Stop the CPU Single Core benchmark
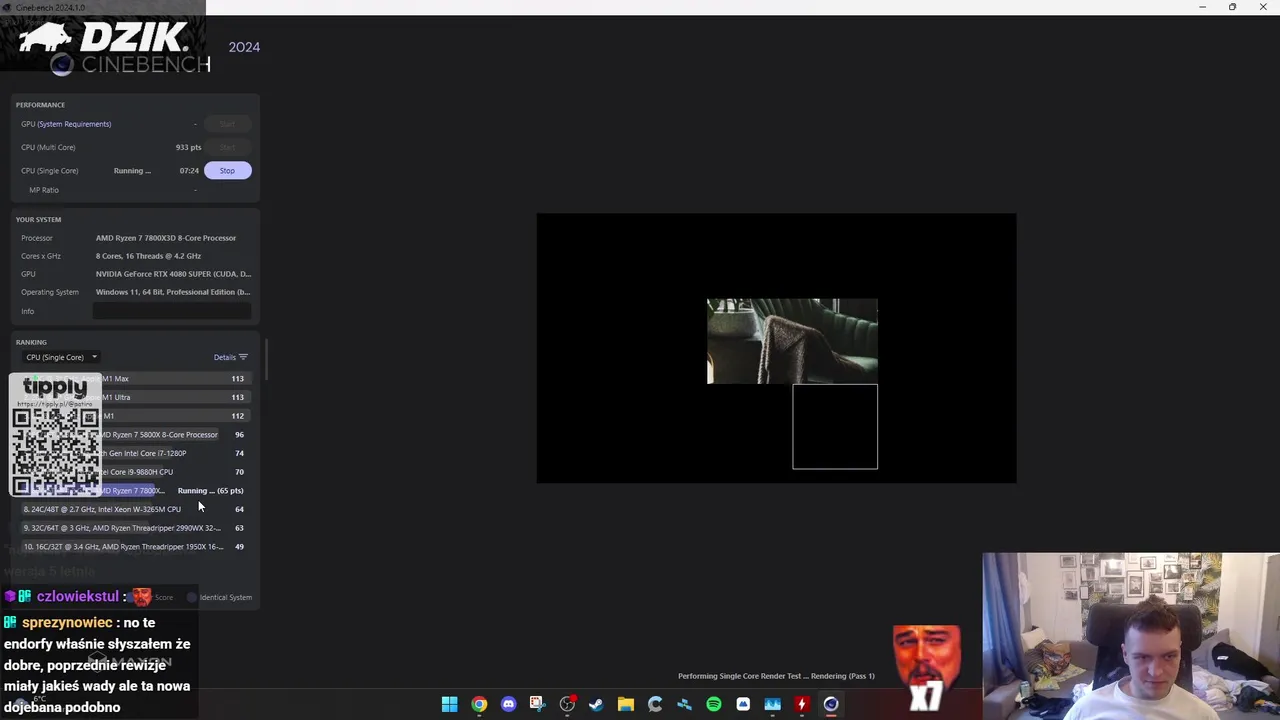 pyautogui.click(x=227, y=171)
